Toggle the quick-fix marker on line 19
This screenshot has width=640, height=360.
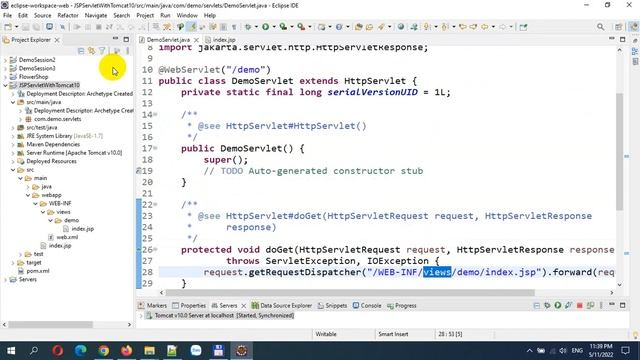coord(138,171)
